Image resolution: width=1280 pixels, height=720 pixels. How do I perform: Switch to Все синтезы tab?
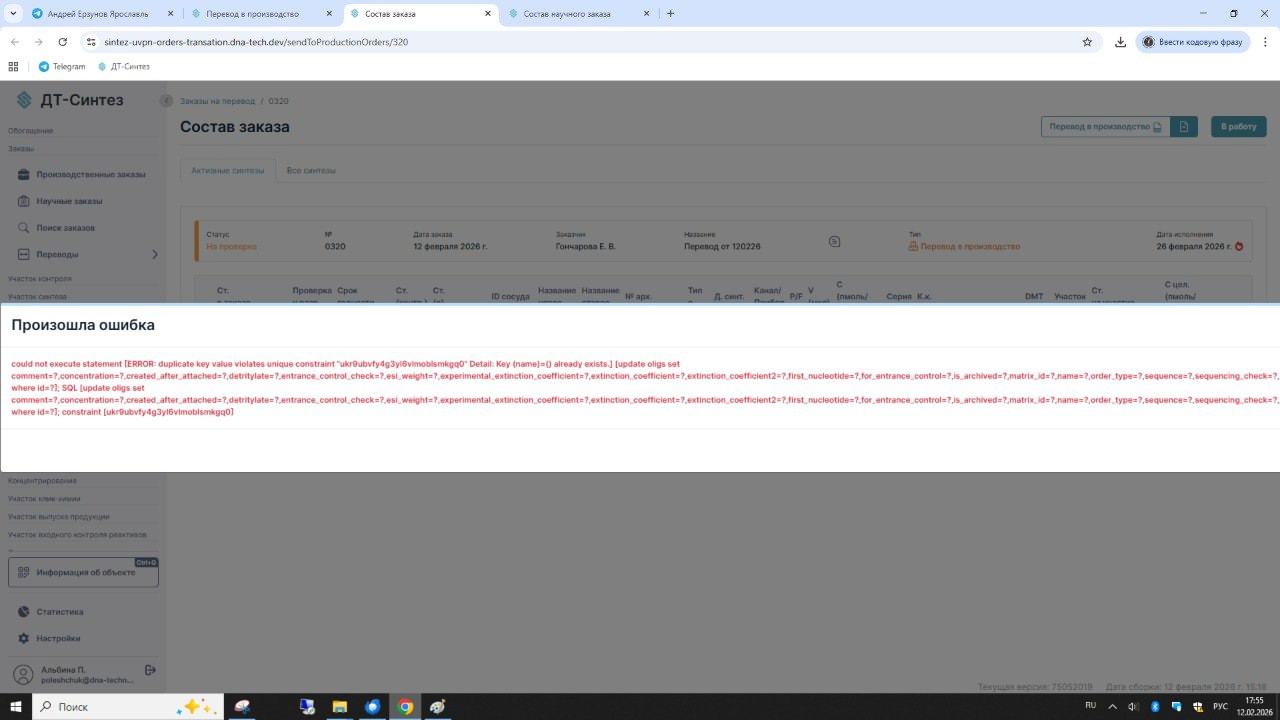311,171
